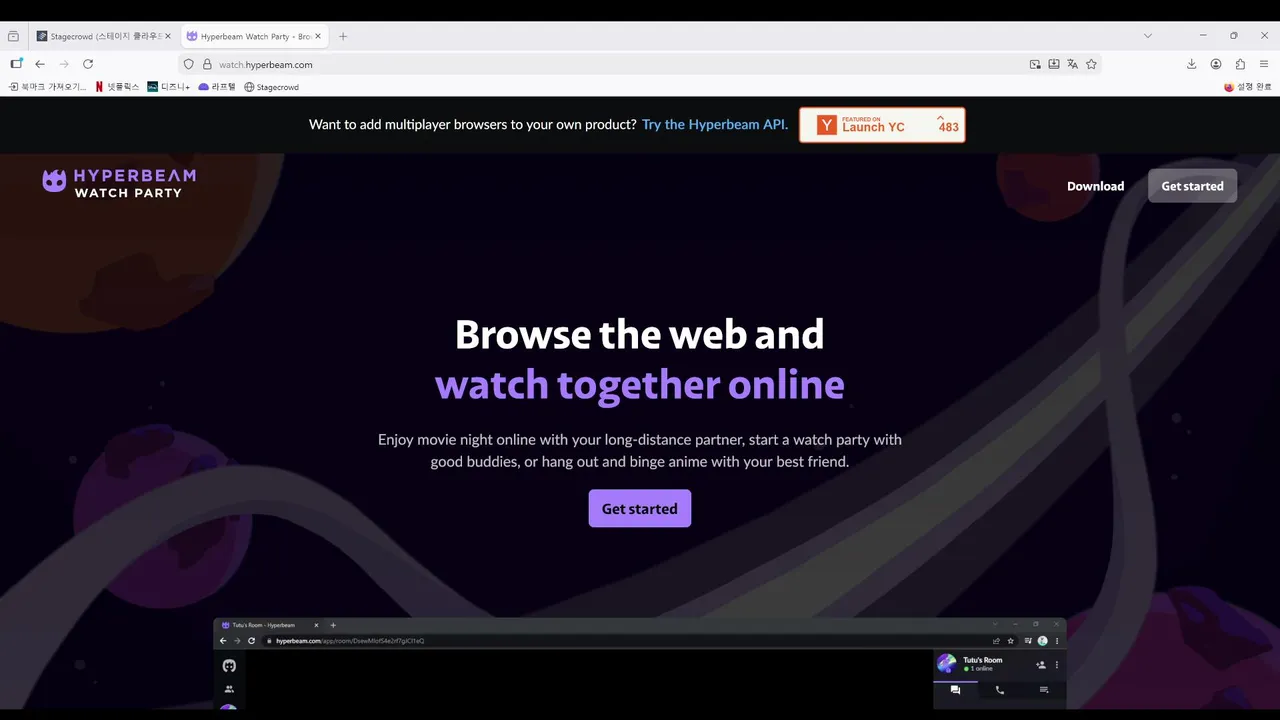
Task: Open the Stagecrowd bookmark
Action: point(271,87)
